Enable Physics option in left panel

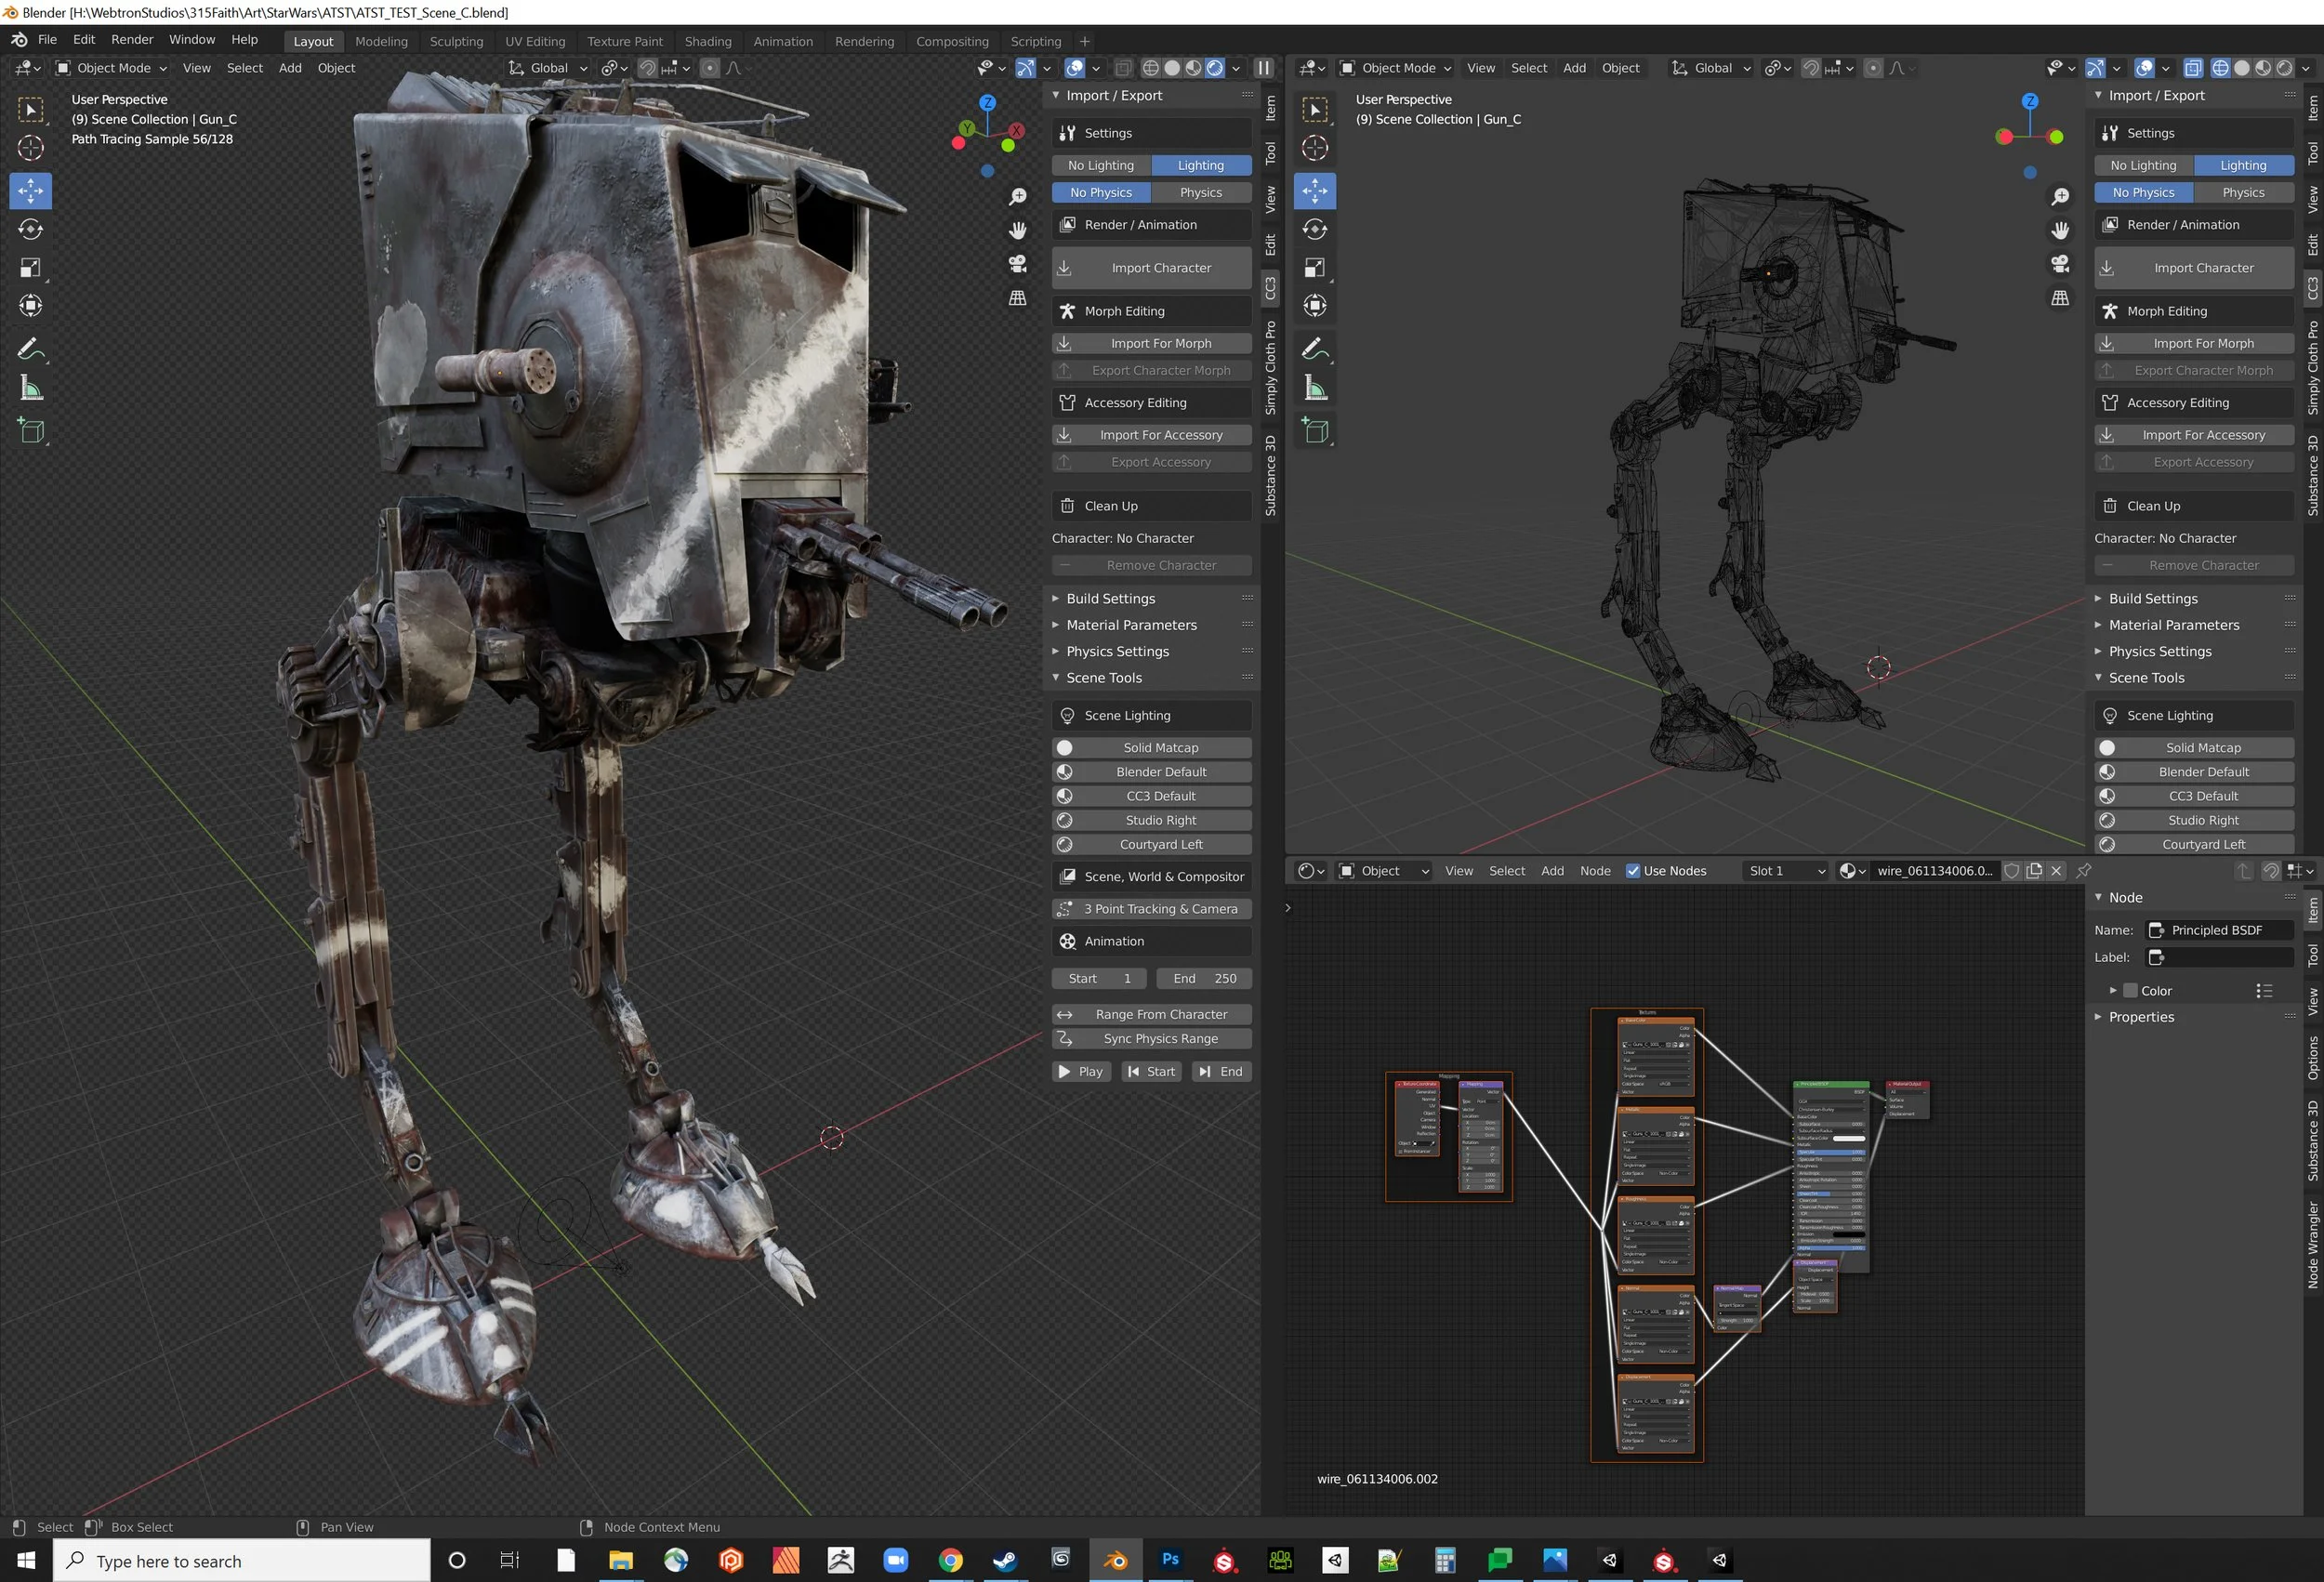(1200, 192)
